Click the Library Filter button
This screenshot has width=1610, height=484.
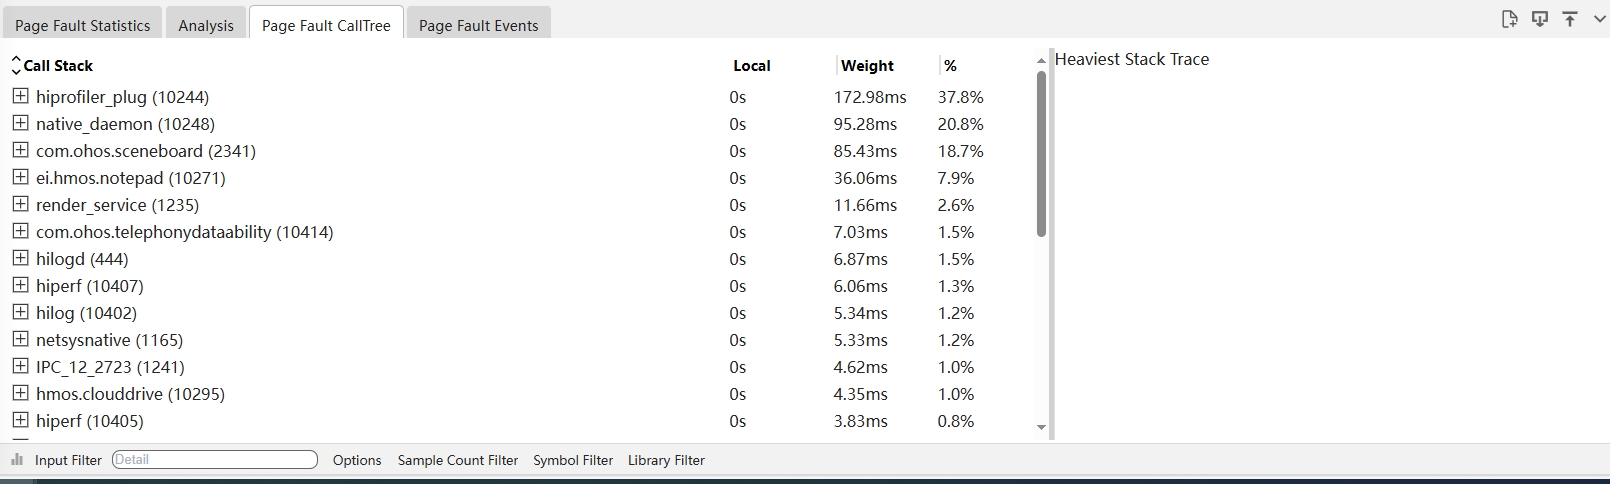pos(666,460)
